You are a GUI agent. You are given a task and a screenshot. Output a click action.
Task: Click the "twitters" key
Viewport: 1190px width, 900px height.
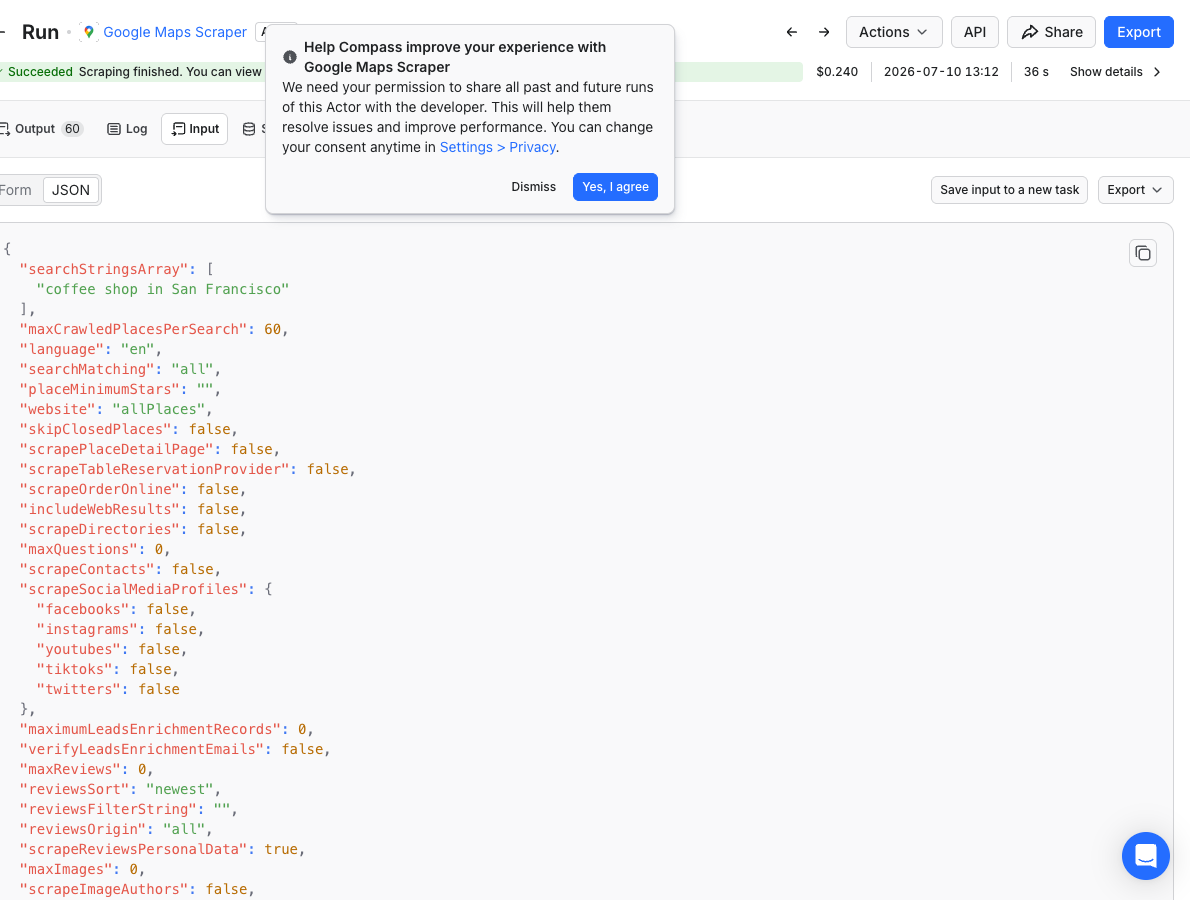(78, 689)
